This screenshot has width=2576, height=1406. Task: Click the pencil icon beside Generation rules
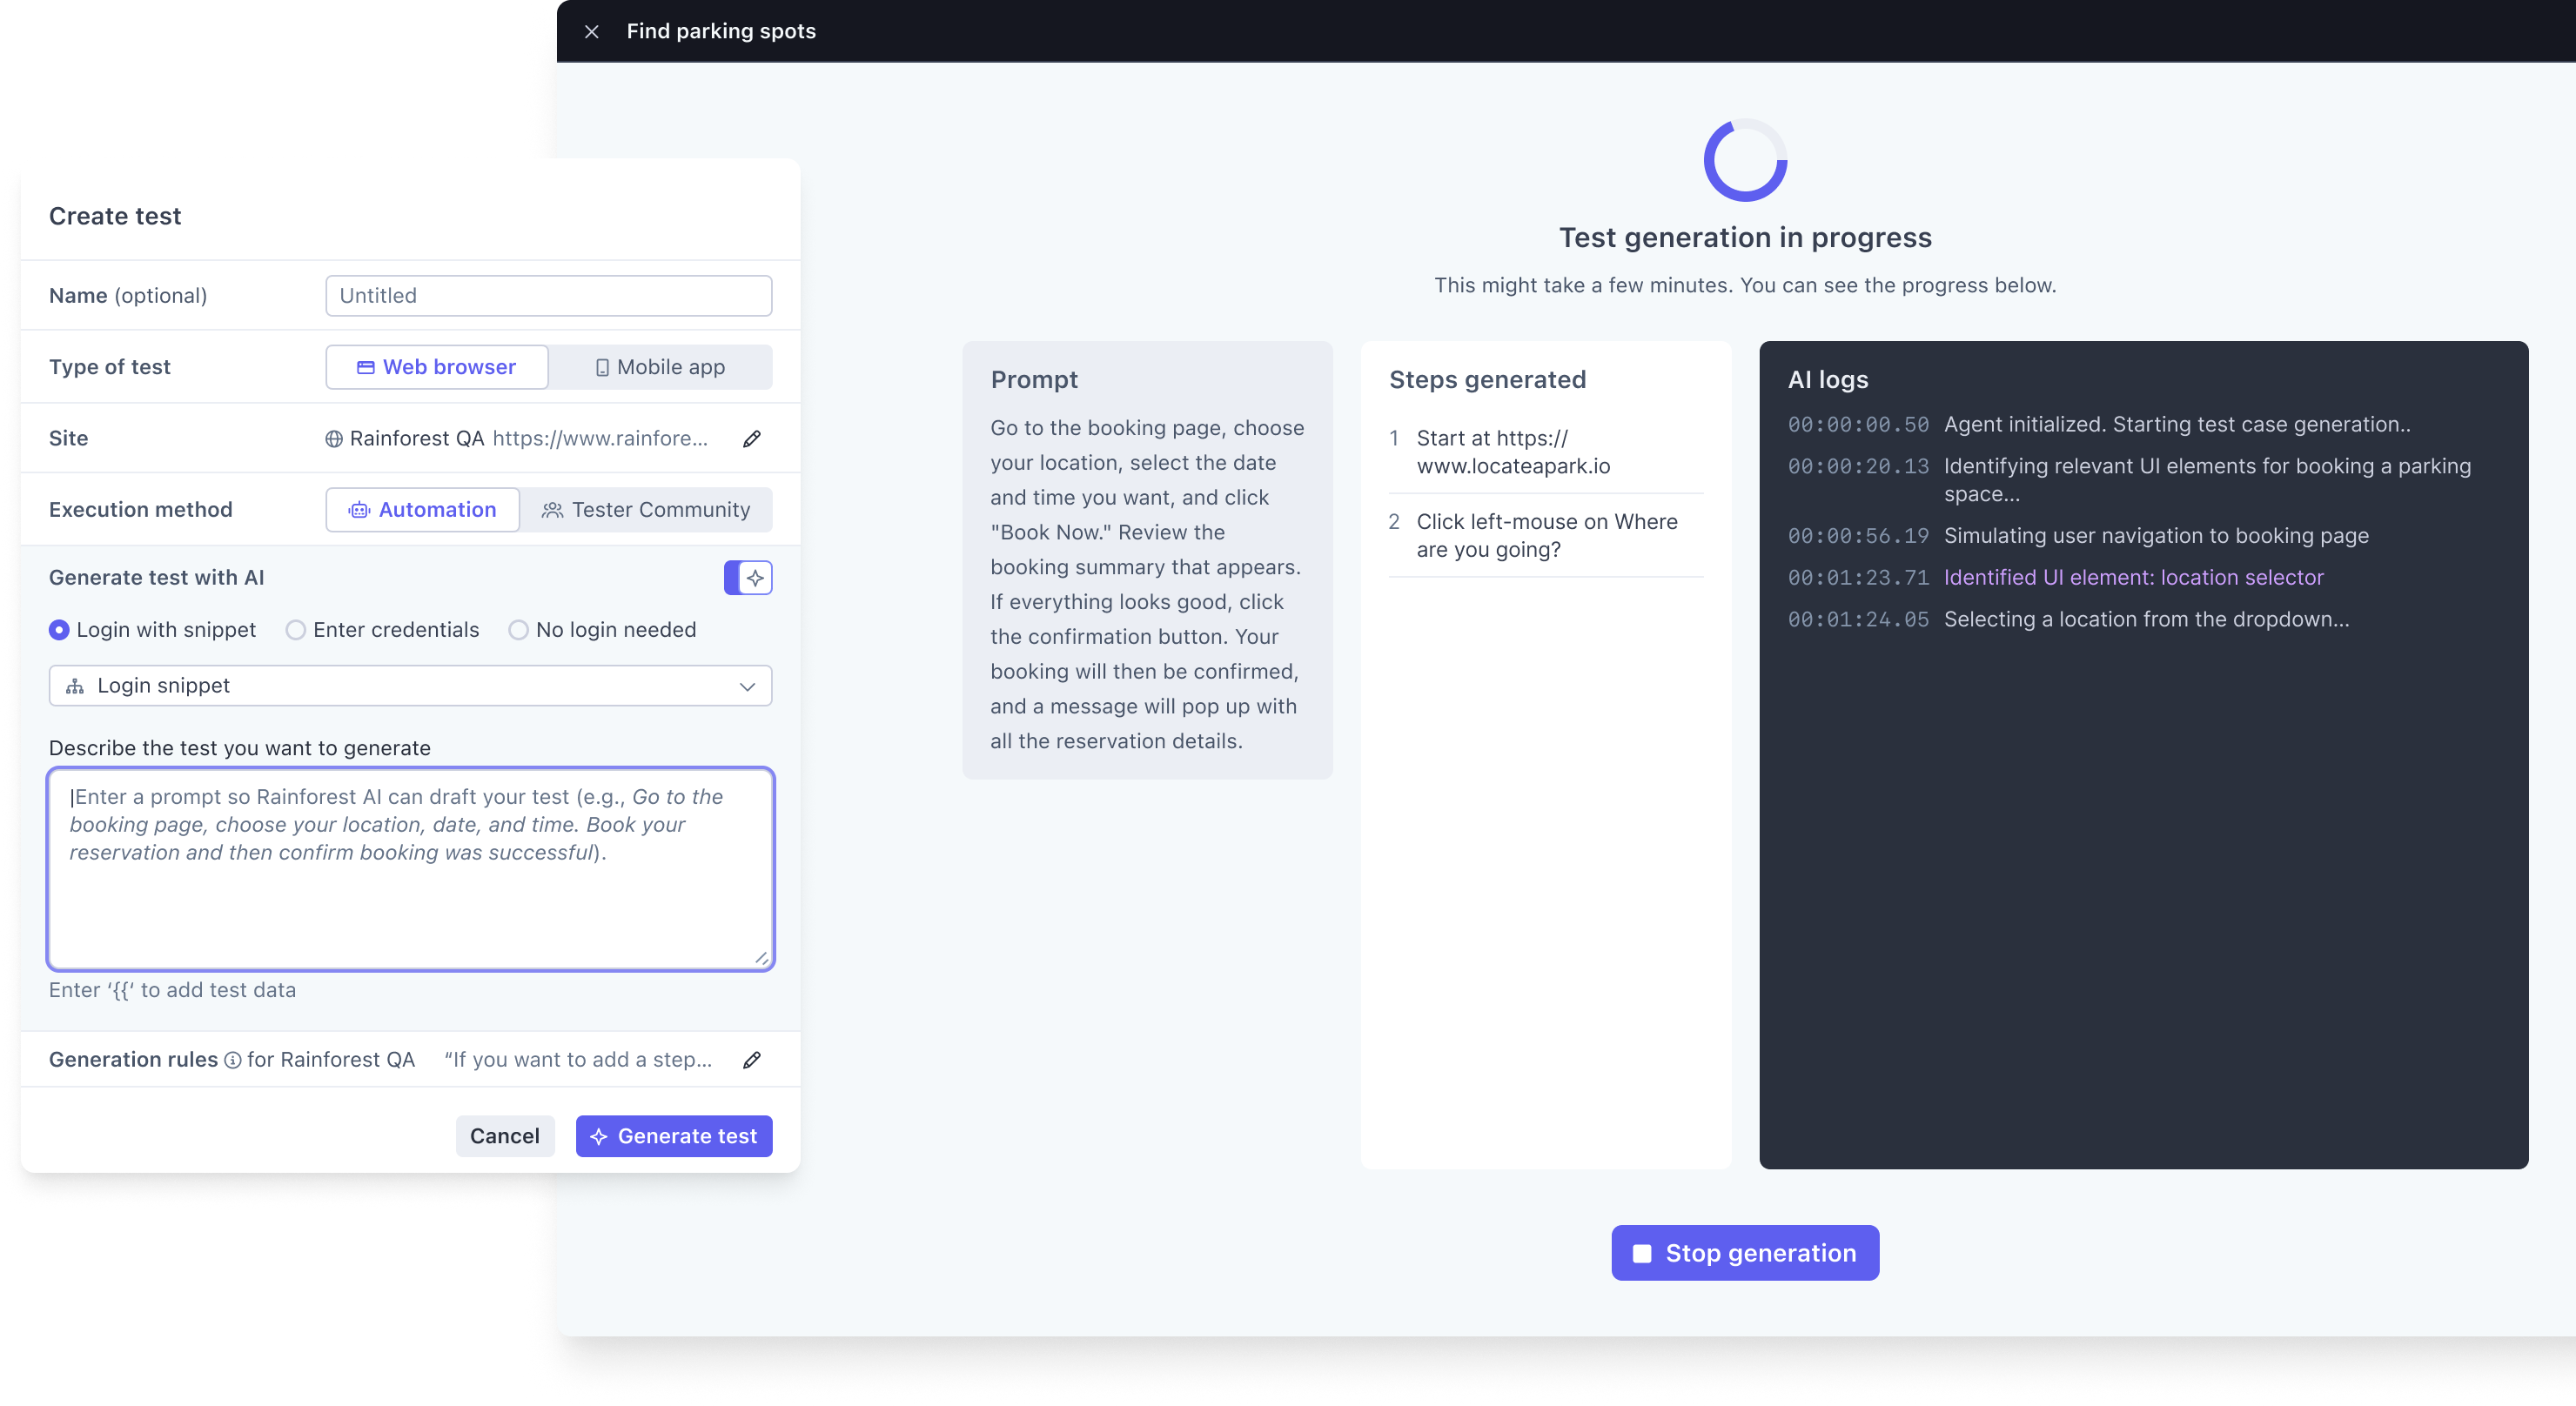pos(752,1060)
